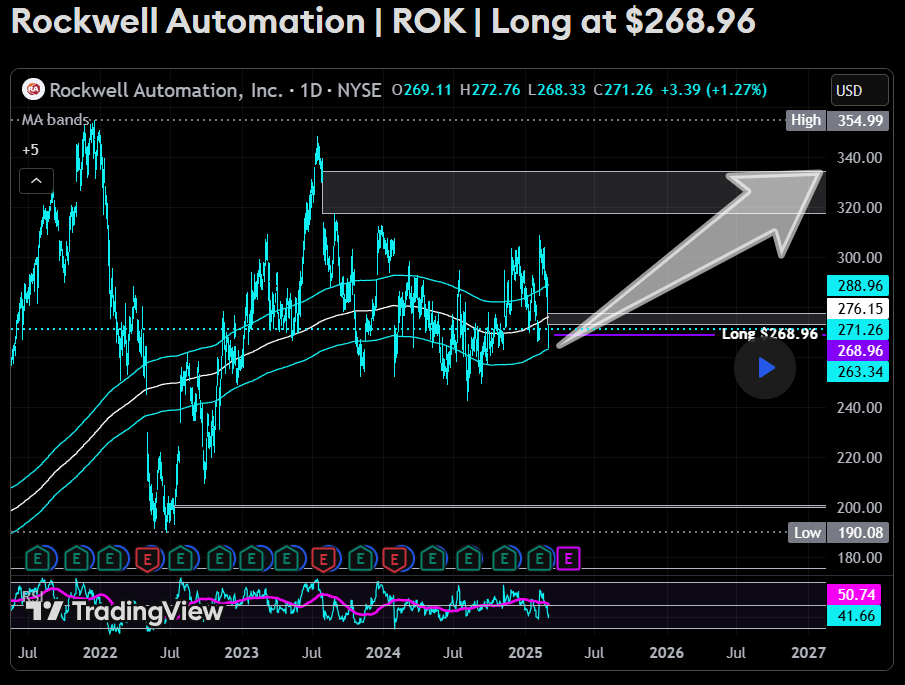Expand the +5 hidden indicators
Screen dimensions: 905x685
(30, 150)
